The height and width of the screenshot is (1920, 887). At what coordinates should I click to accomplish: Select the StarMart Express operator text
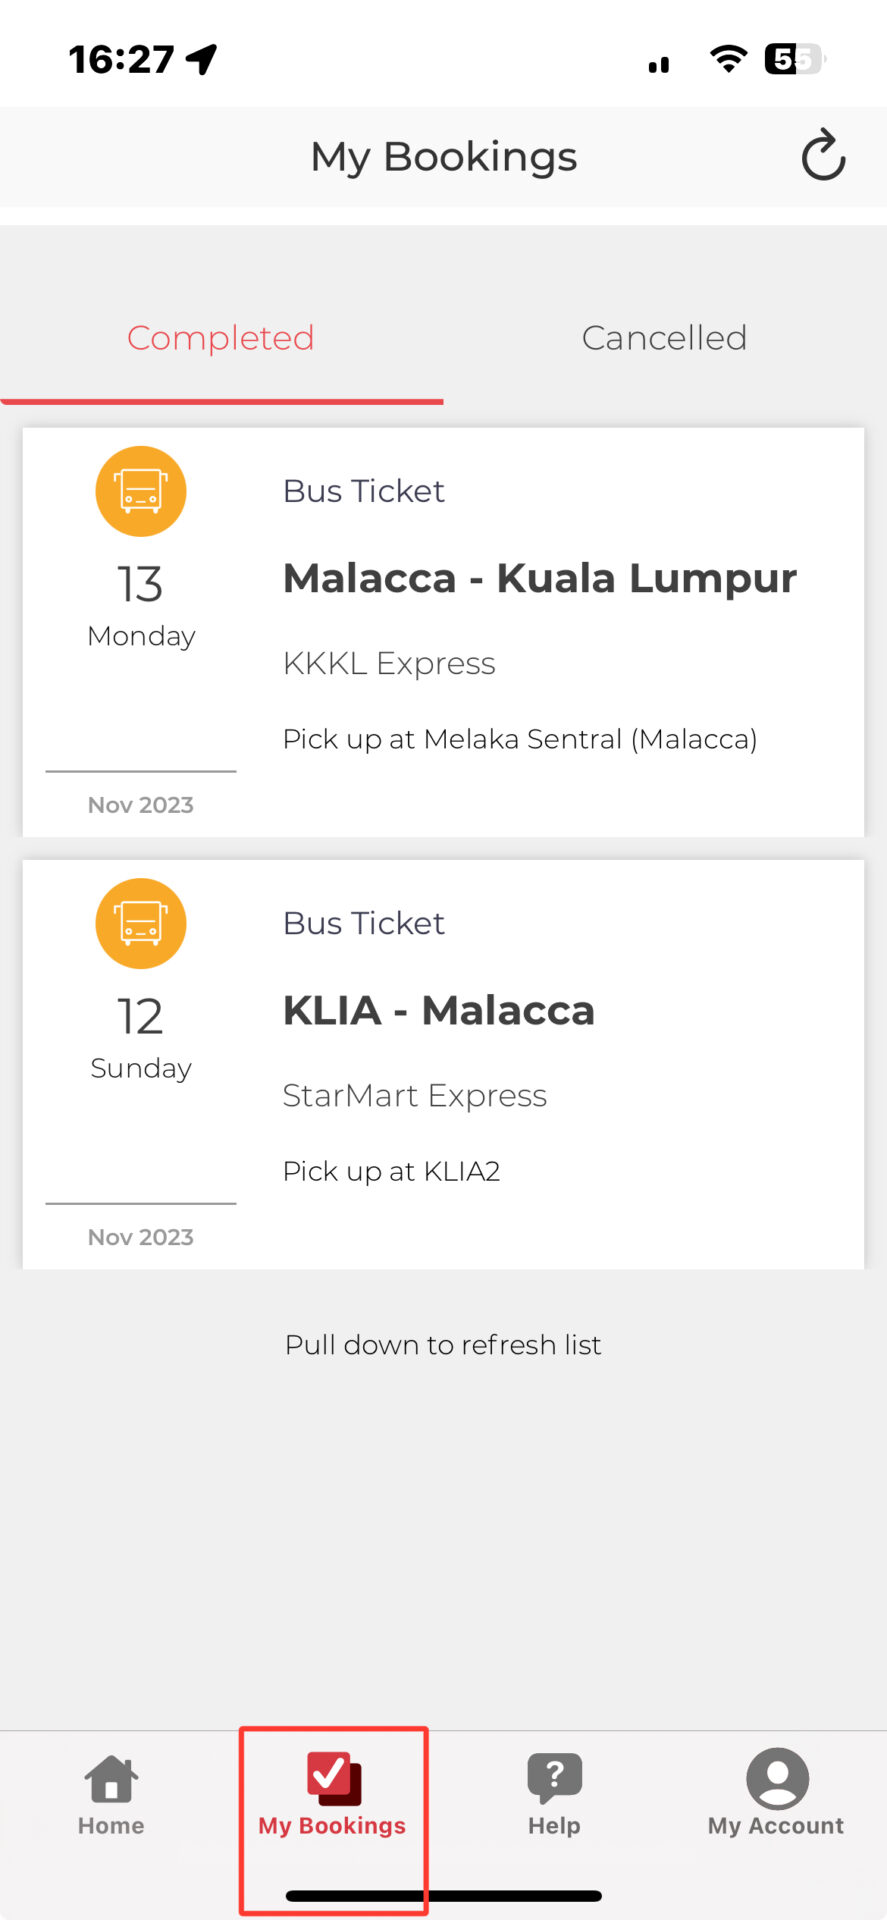pos(415,1095)
